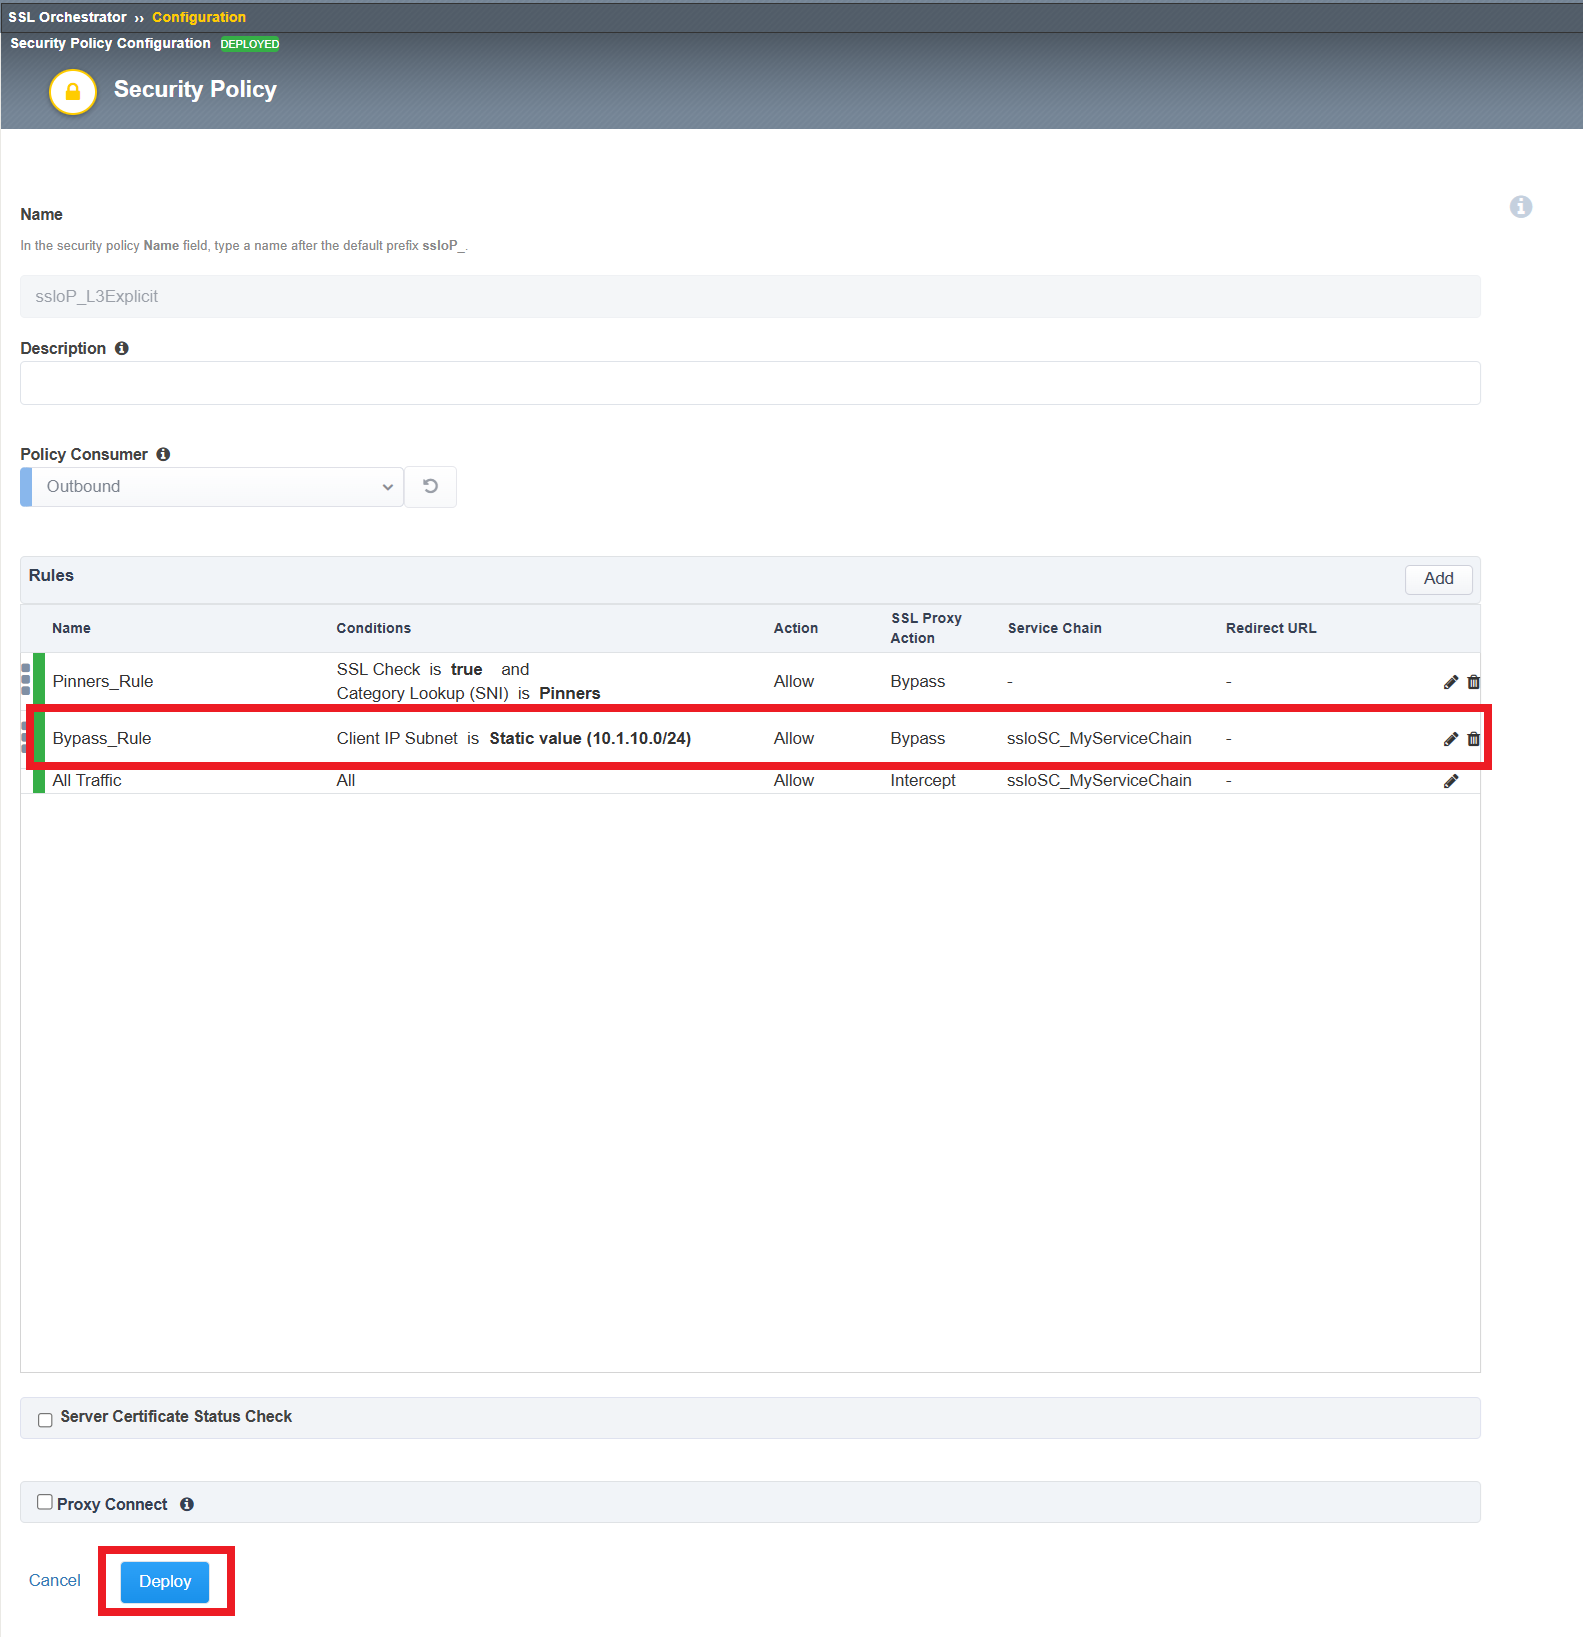The image size is (1583, 1637).
Task: Delete the Pinners_Rule with trash icon
Action: (1473, 682)
